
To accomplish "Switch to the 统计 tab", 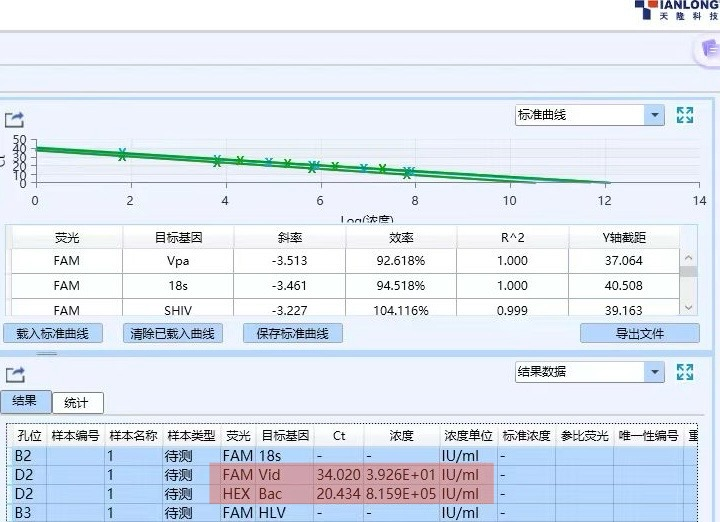I will click(x=76, y=403).
